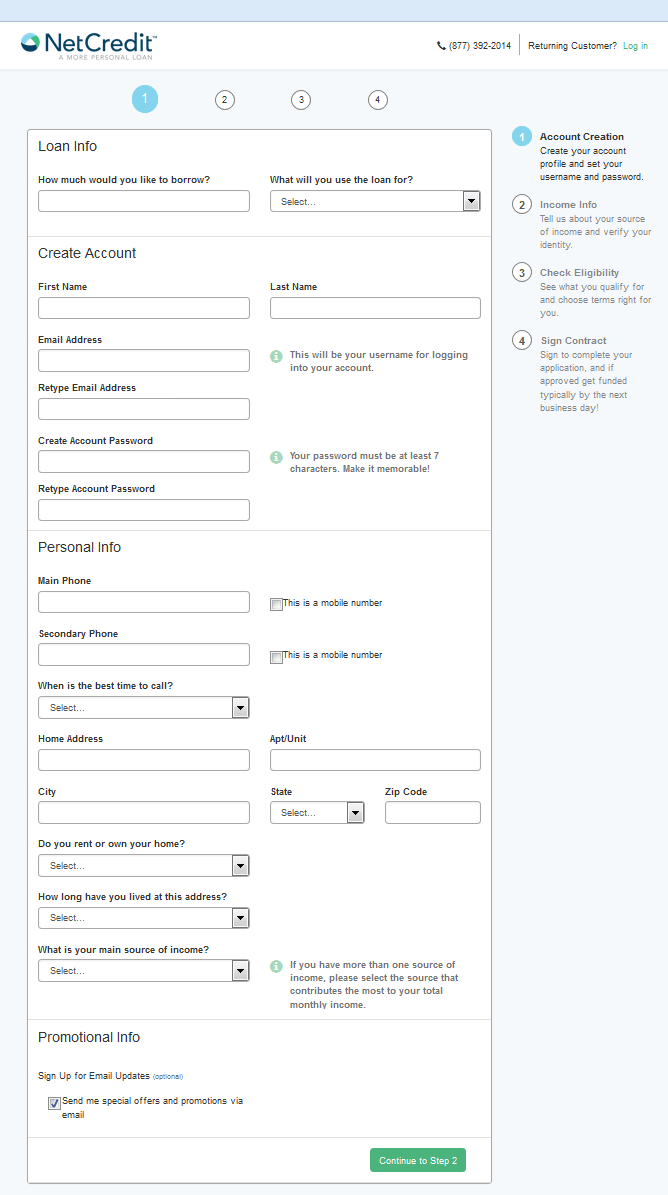The image size is (668, 1195).
Task: Click the Check Eligibility sidebar heading
Action: tap(580, 273)
